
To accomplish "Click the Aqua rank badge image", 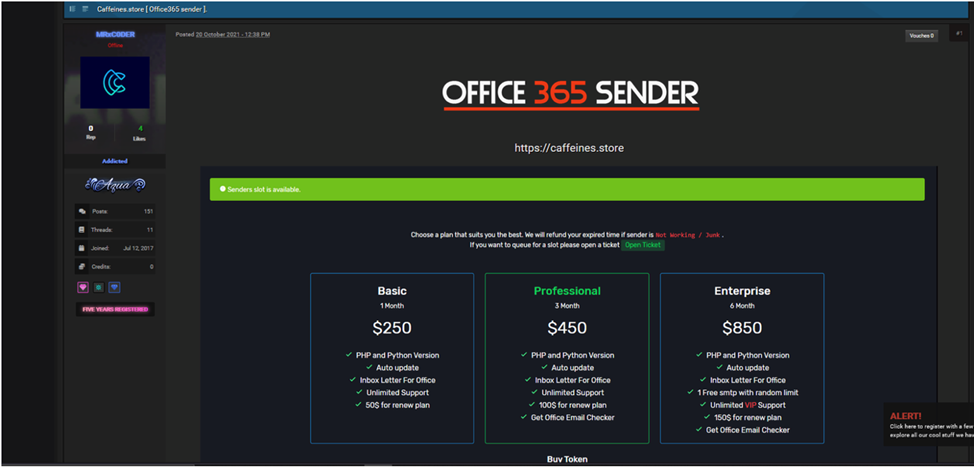I will coord(115,185).
